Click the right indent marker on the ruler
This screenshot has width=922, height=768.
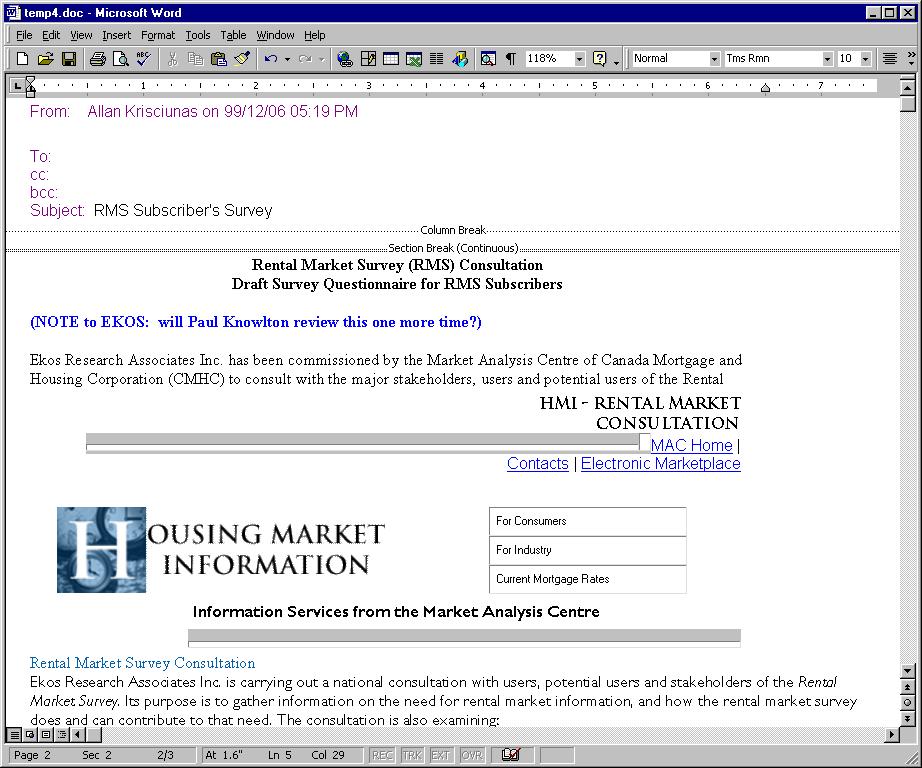[x=765, y=88]
